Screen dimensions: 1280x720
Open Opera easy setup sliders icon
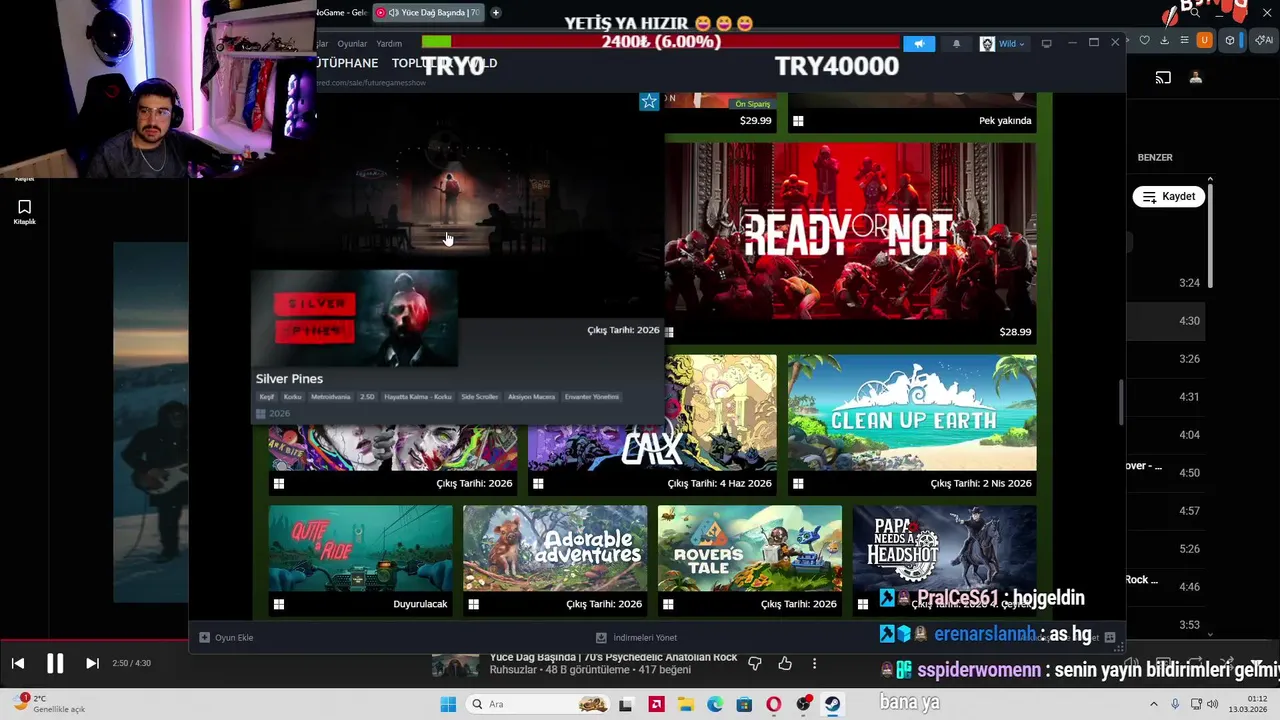coord(1185,40)
